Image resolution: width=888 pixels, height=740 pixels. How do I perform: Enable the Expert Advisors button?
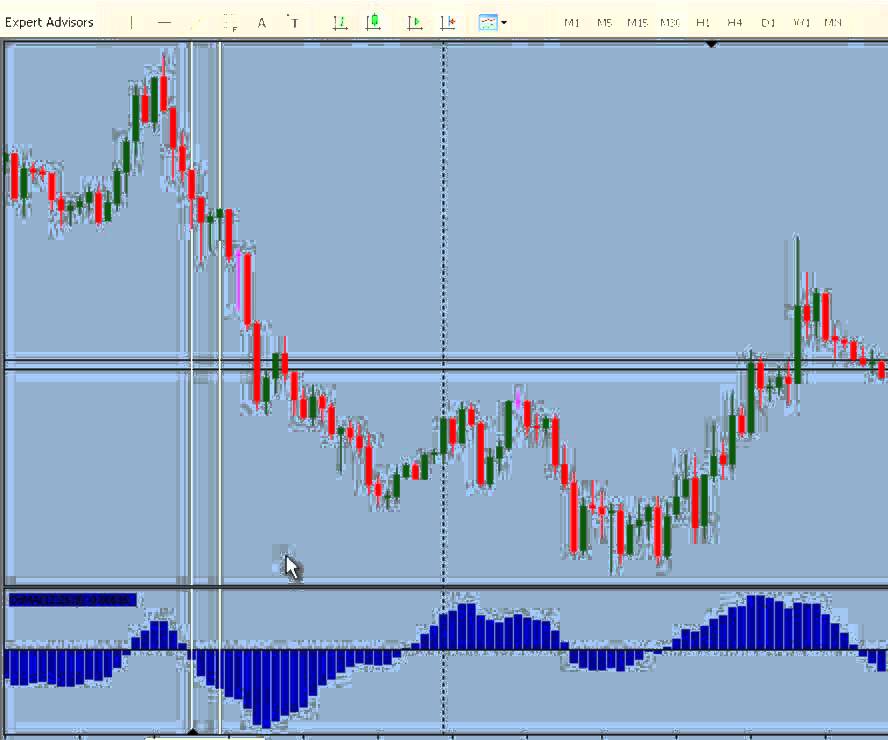(x=50, y=22)
